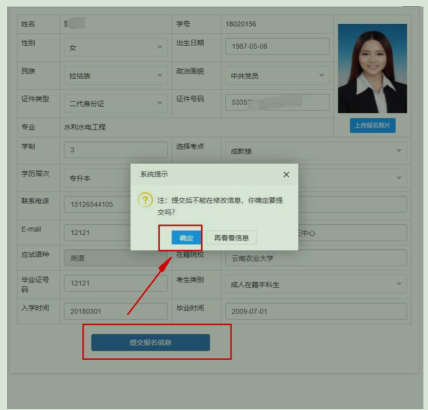Click the 出生日期 field with 1987-05-08
The width and height of the screenshot is (428, 410).
(277, 46)
